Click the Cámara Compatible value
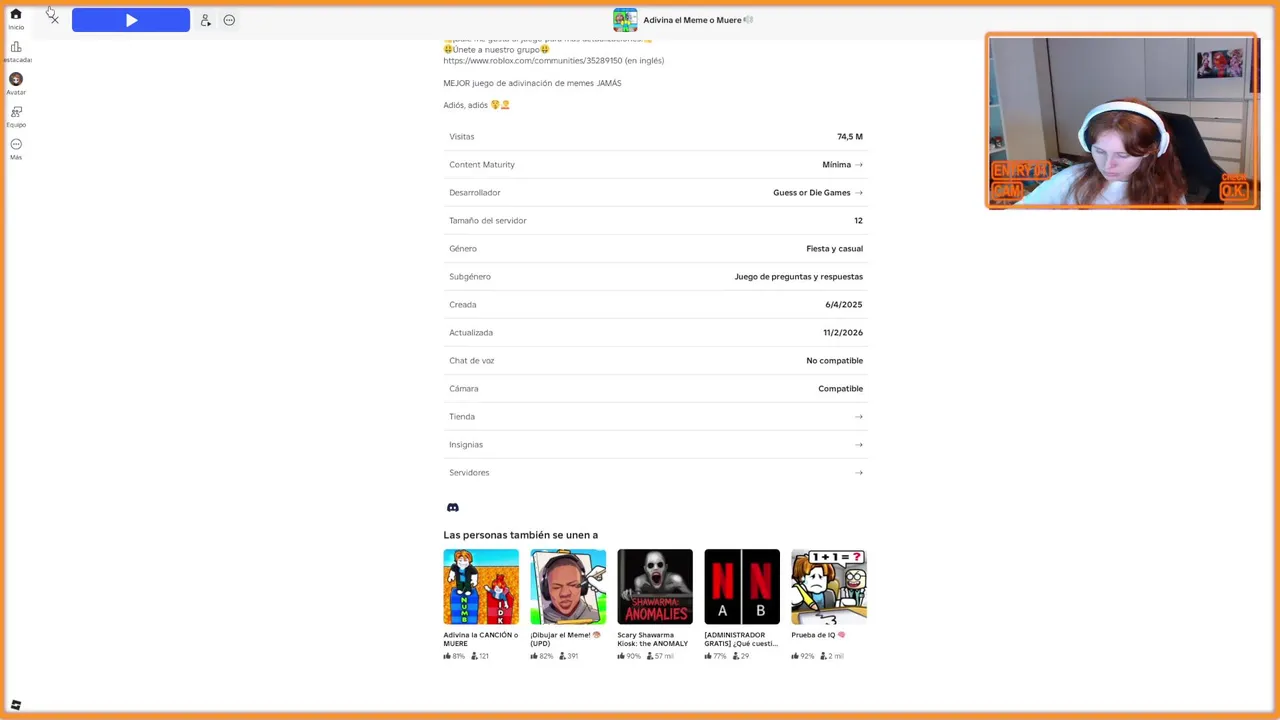1280x720 pixels. tap(840, 388)
